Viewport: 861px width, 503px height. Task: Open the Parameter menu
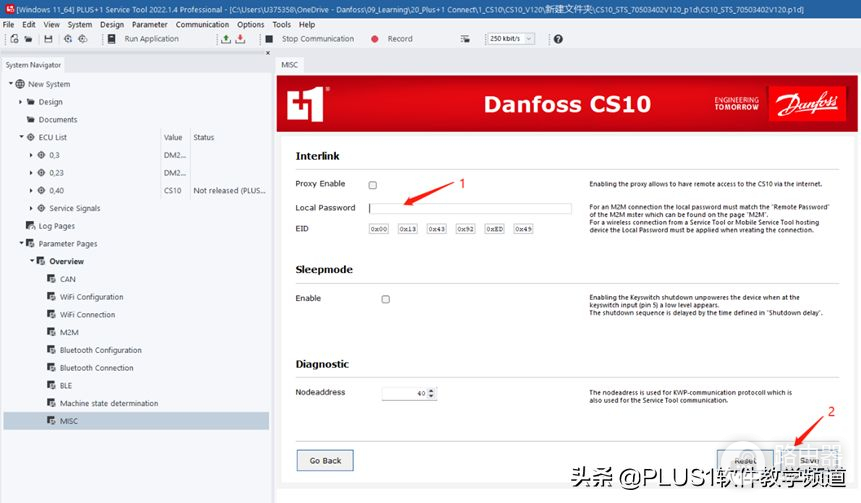(x=149, y=24)
